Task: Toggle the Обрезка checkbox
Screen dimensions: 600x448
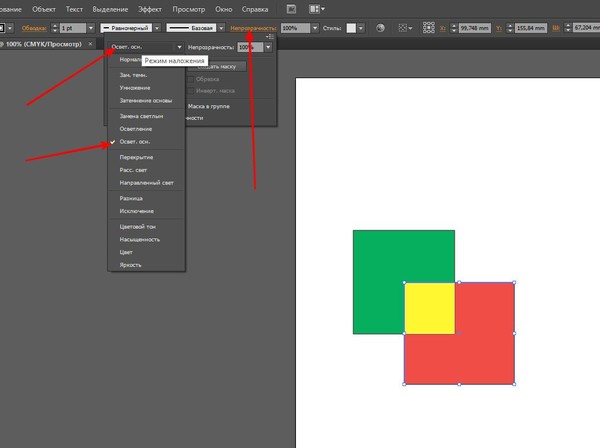Action: 191,79
